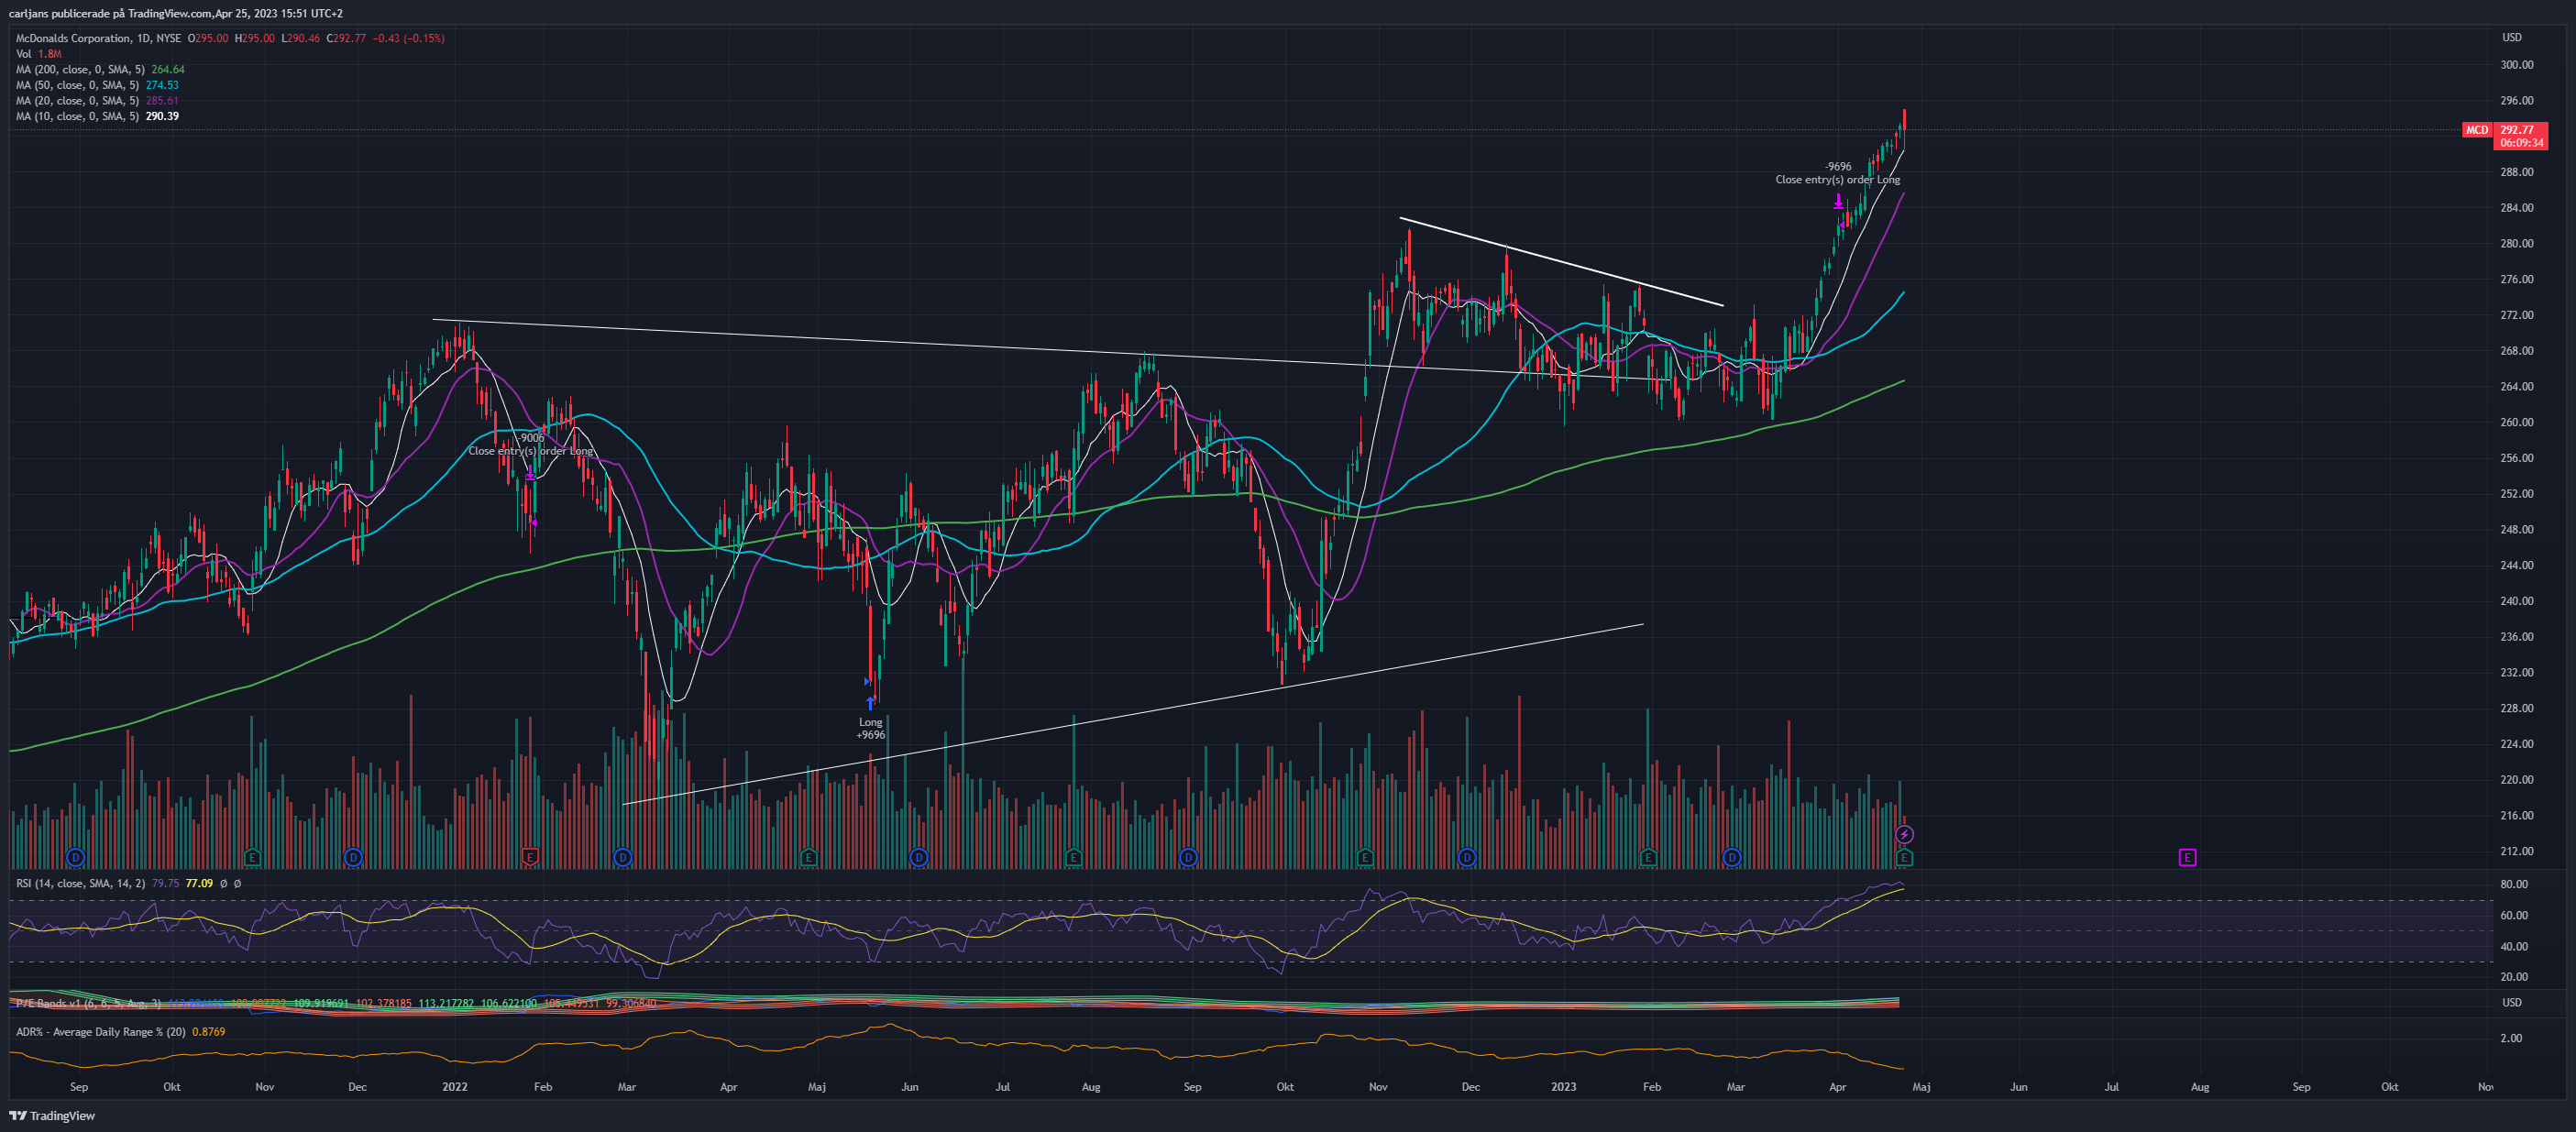The image size is (2576, 1132).
Task: Click the Vol volume legend label
Action: [23, 54]
